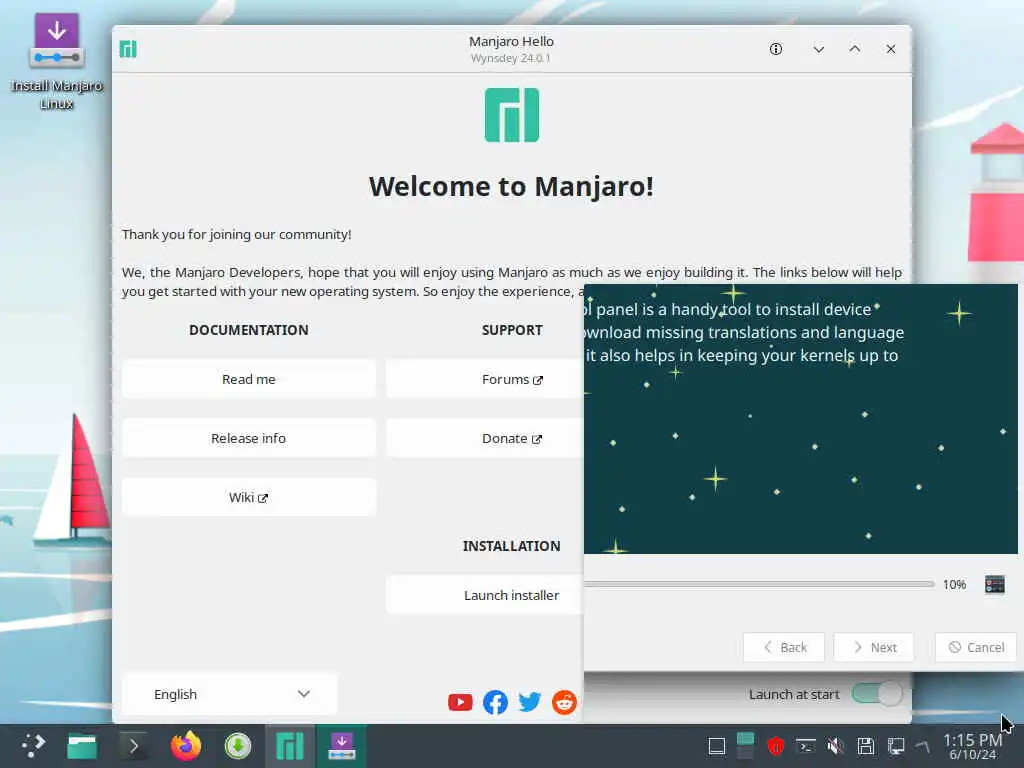Launch the Konsole terminal from the taskbar
The height and width of the screenshot is (768, 1024).
tap(134, 746)
